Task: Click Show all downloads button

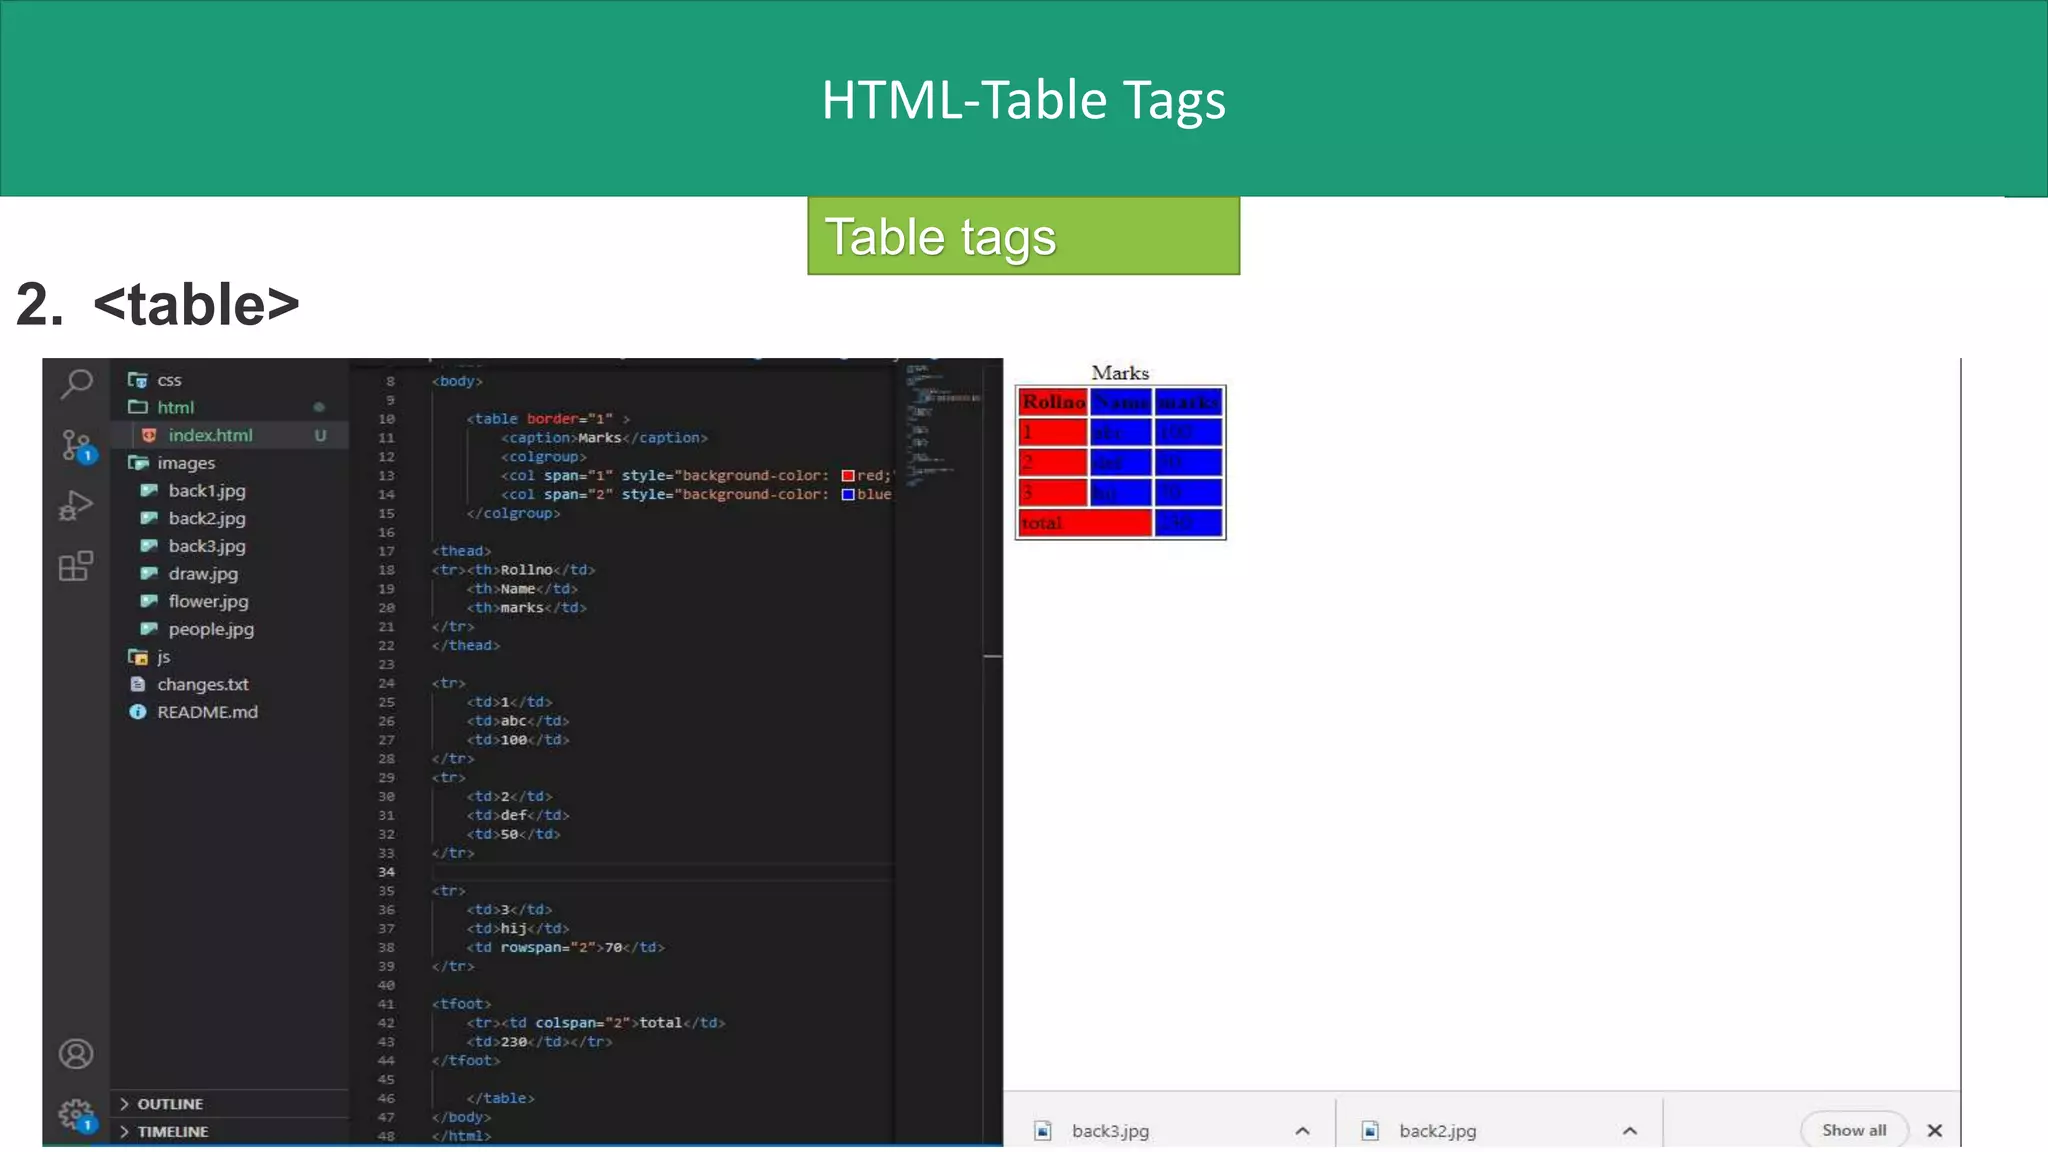Action: [1854, 1130]
